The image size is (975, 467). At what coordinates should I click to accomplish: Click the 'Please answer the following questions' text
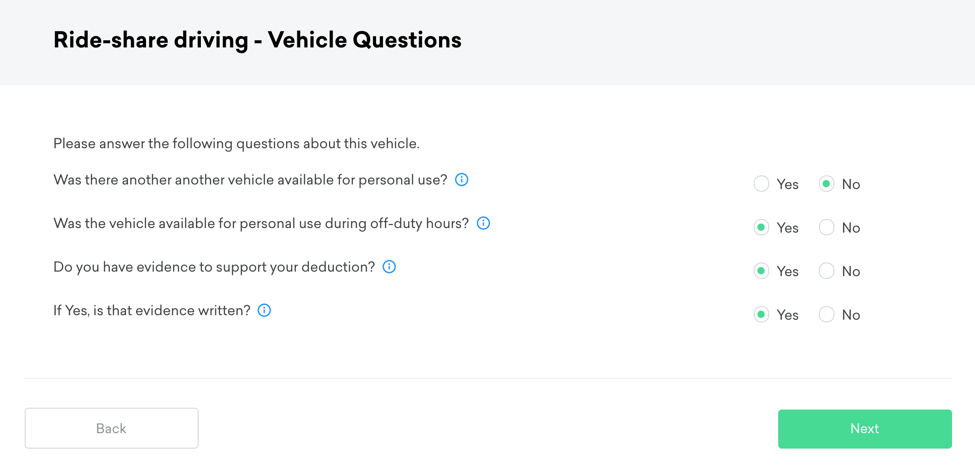click(x=236, y=144)
